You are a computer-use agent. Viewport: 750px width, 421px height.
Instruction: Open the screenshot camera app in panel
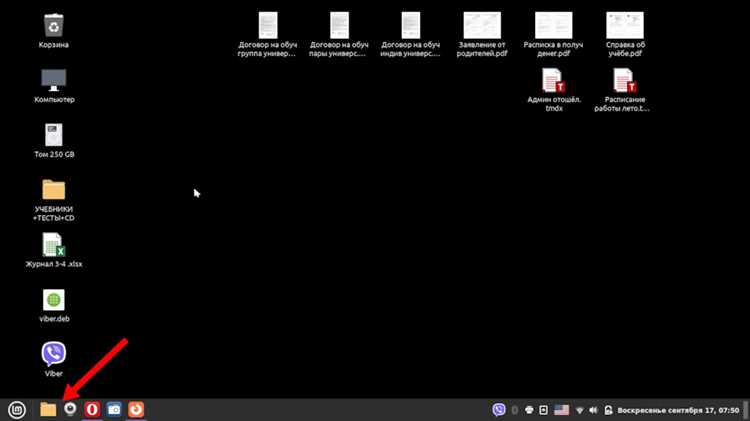[x=114, y=410]
